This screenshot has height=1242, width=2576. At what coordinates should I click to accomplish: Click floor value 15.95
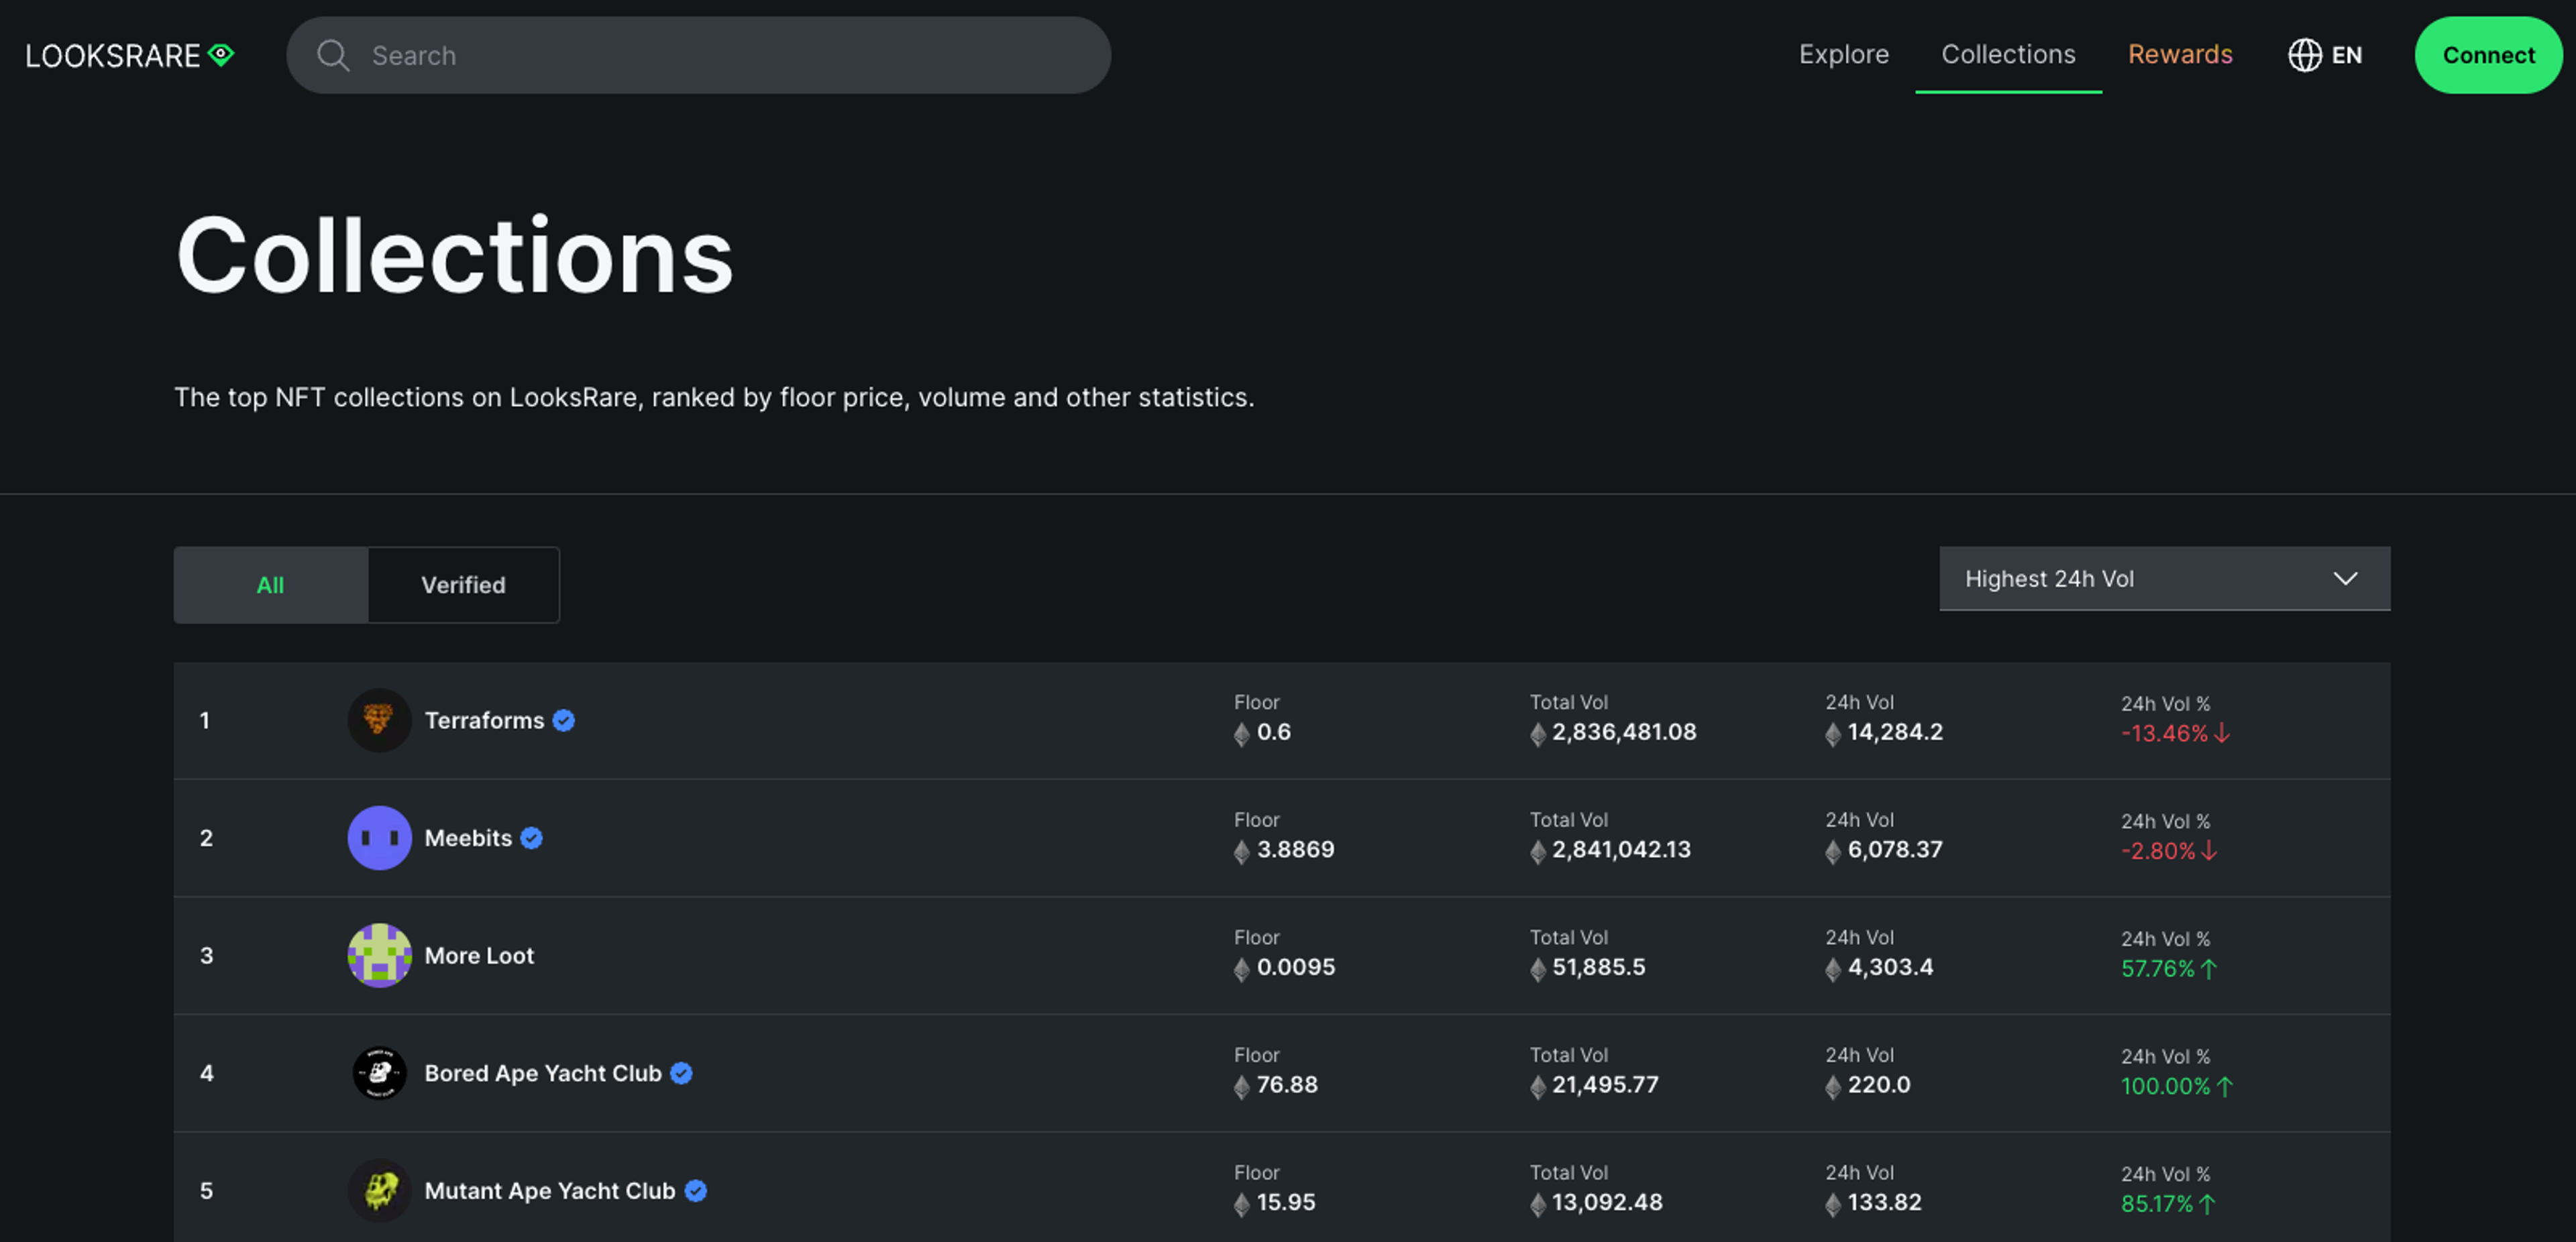(x=1286, y=1202)
